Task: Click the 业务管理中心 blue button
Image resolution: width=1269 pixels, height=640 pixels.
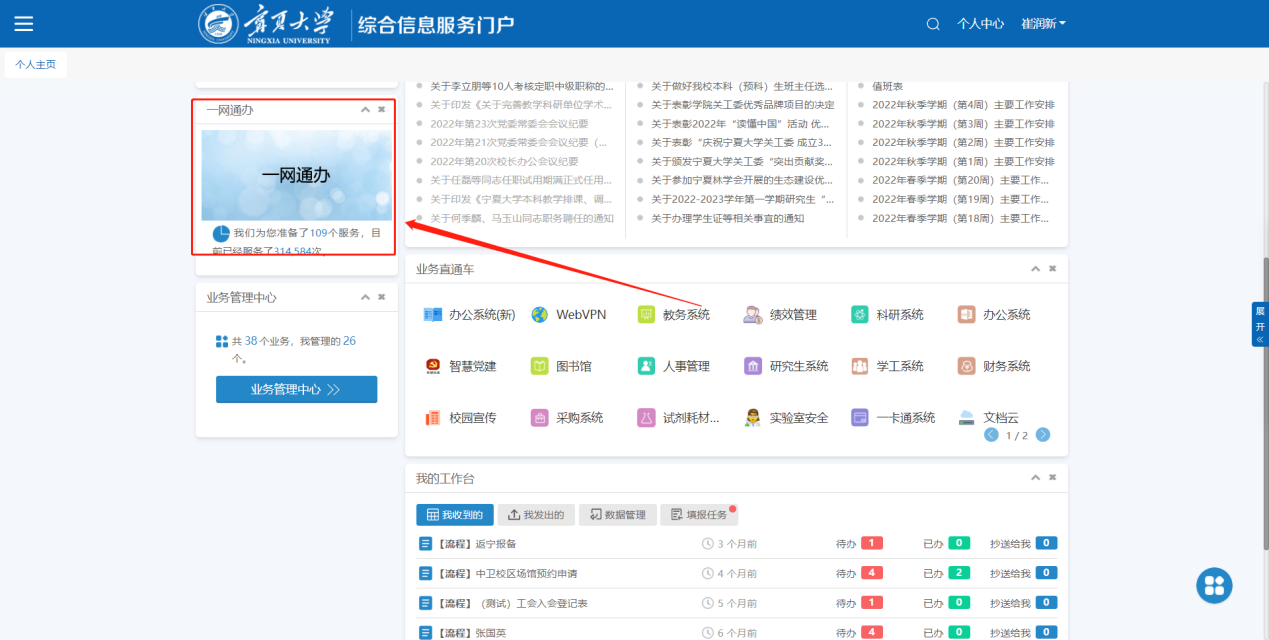Action: point(296,390)
